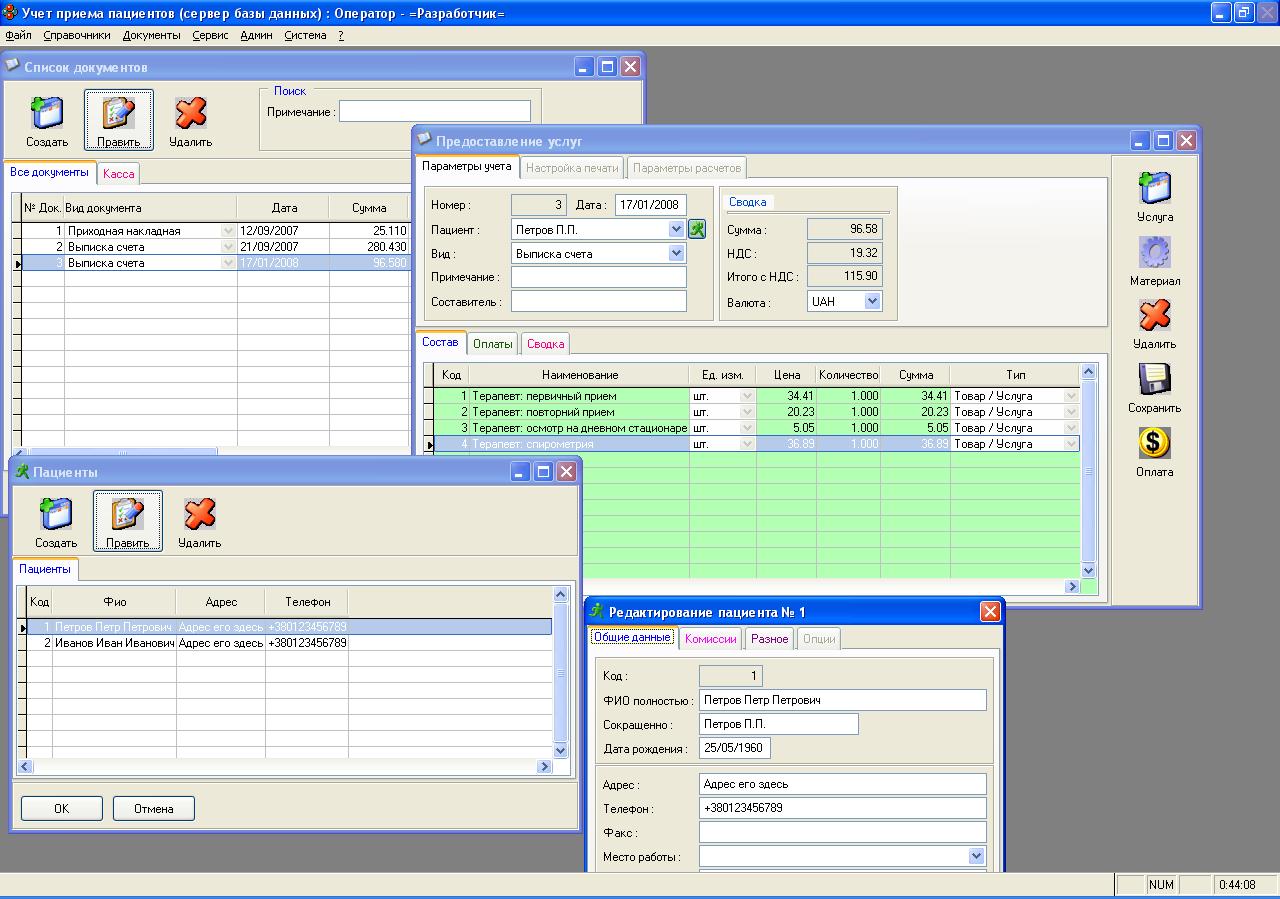
Task: Open the Вид dropdown showing Выписка счета
Action: click(x=677, y=253)
